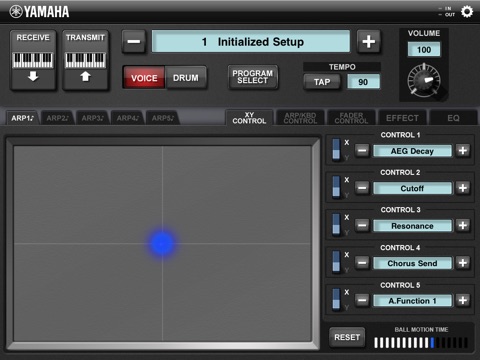Open settings via the gear icon
The width and height of the screenshot is (480, 360).
[x=467, y=12]
